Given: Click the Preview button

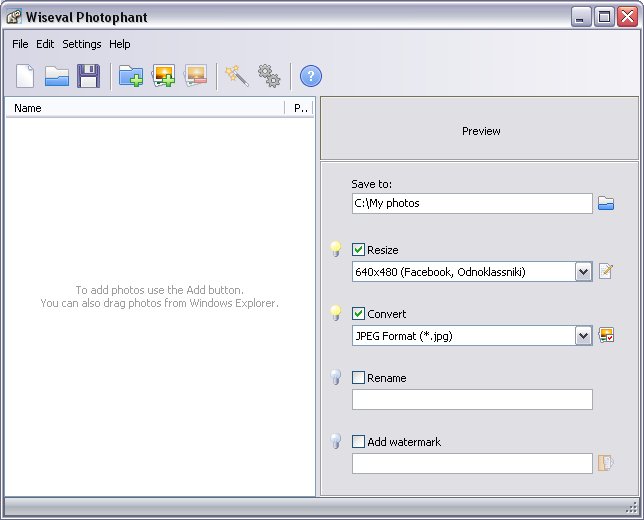Looking at the screenshot, I should pos(480,129).
